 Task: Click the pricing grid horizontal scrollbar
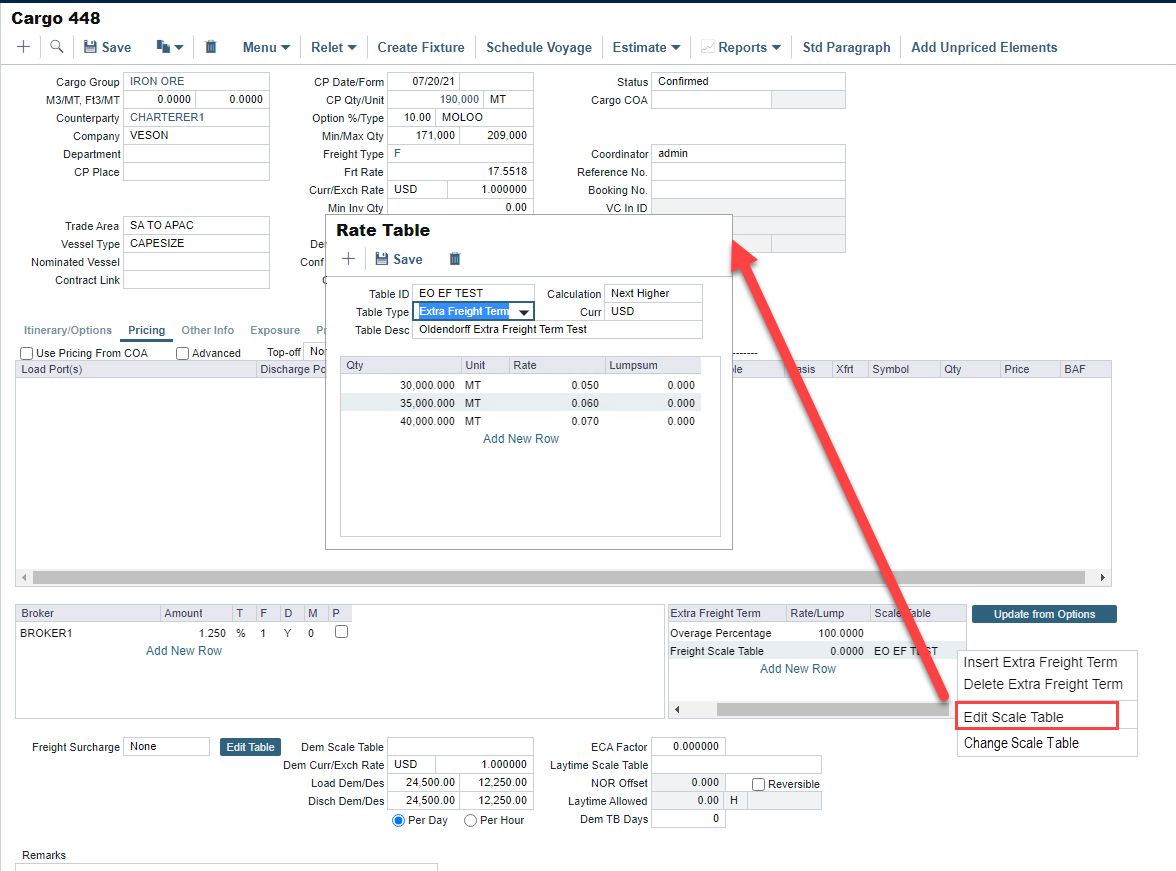point(558,578)
